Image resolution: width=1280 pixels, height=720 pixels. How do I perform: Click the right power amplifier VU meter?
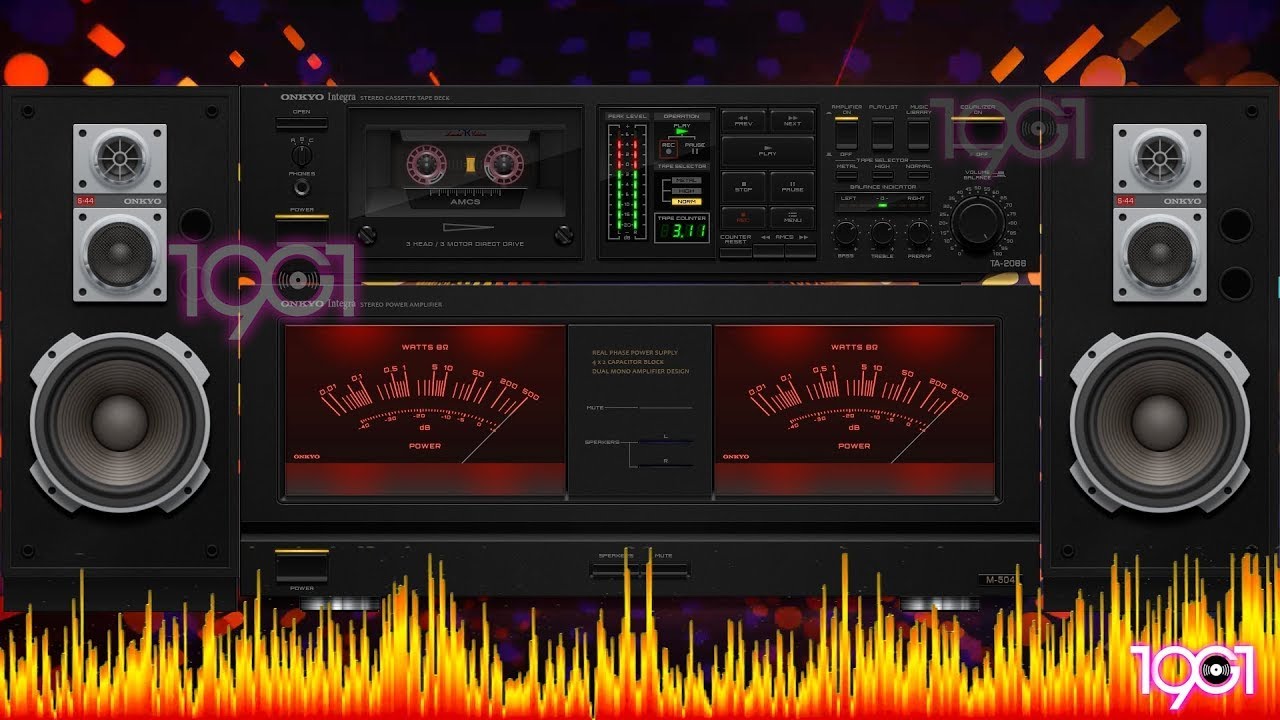pos(855,409)
